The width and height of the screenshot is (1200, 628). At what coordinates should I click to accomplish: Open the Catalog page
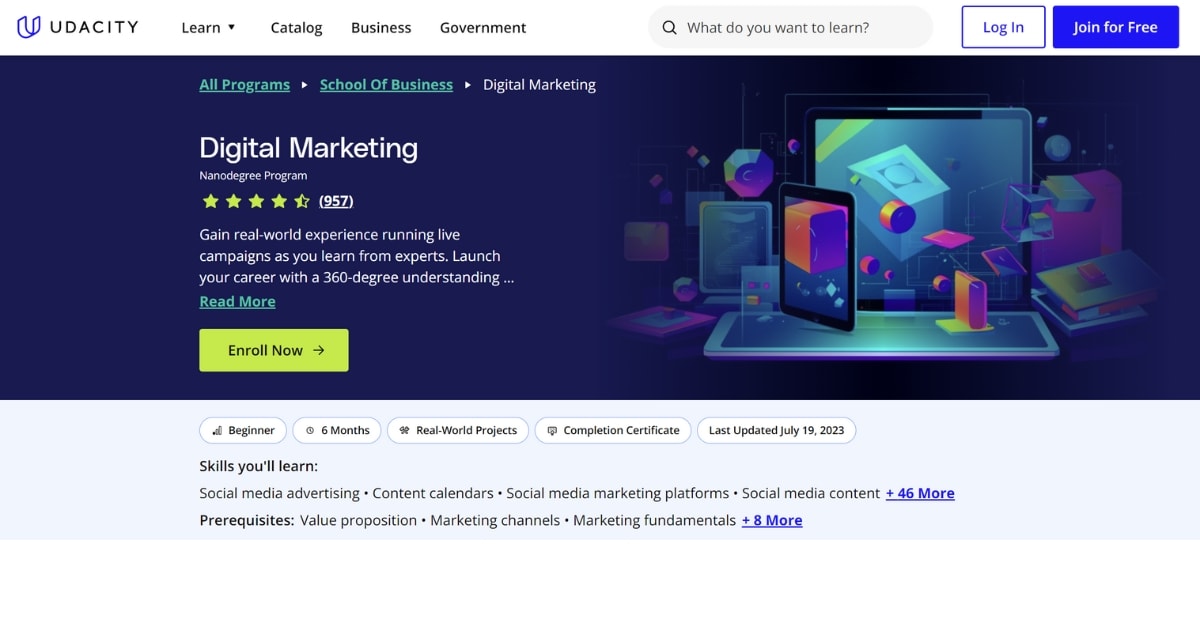pyautogui.click(x=296, y=28)
